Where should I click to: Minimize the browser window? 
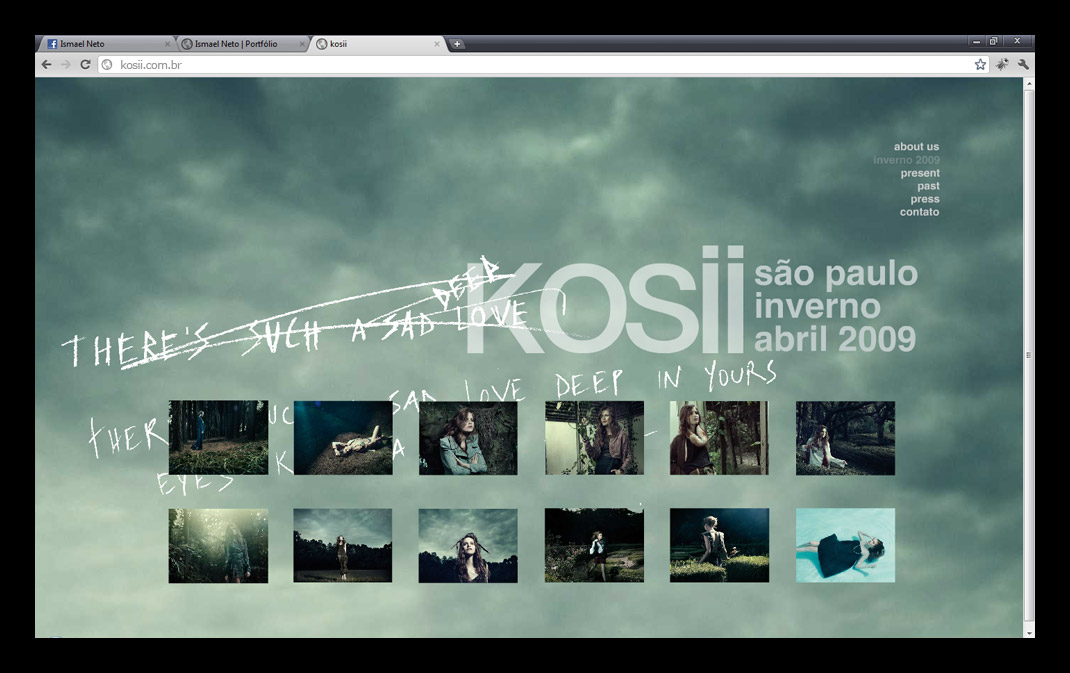(977, 42)
